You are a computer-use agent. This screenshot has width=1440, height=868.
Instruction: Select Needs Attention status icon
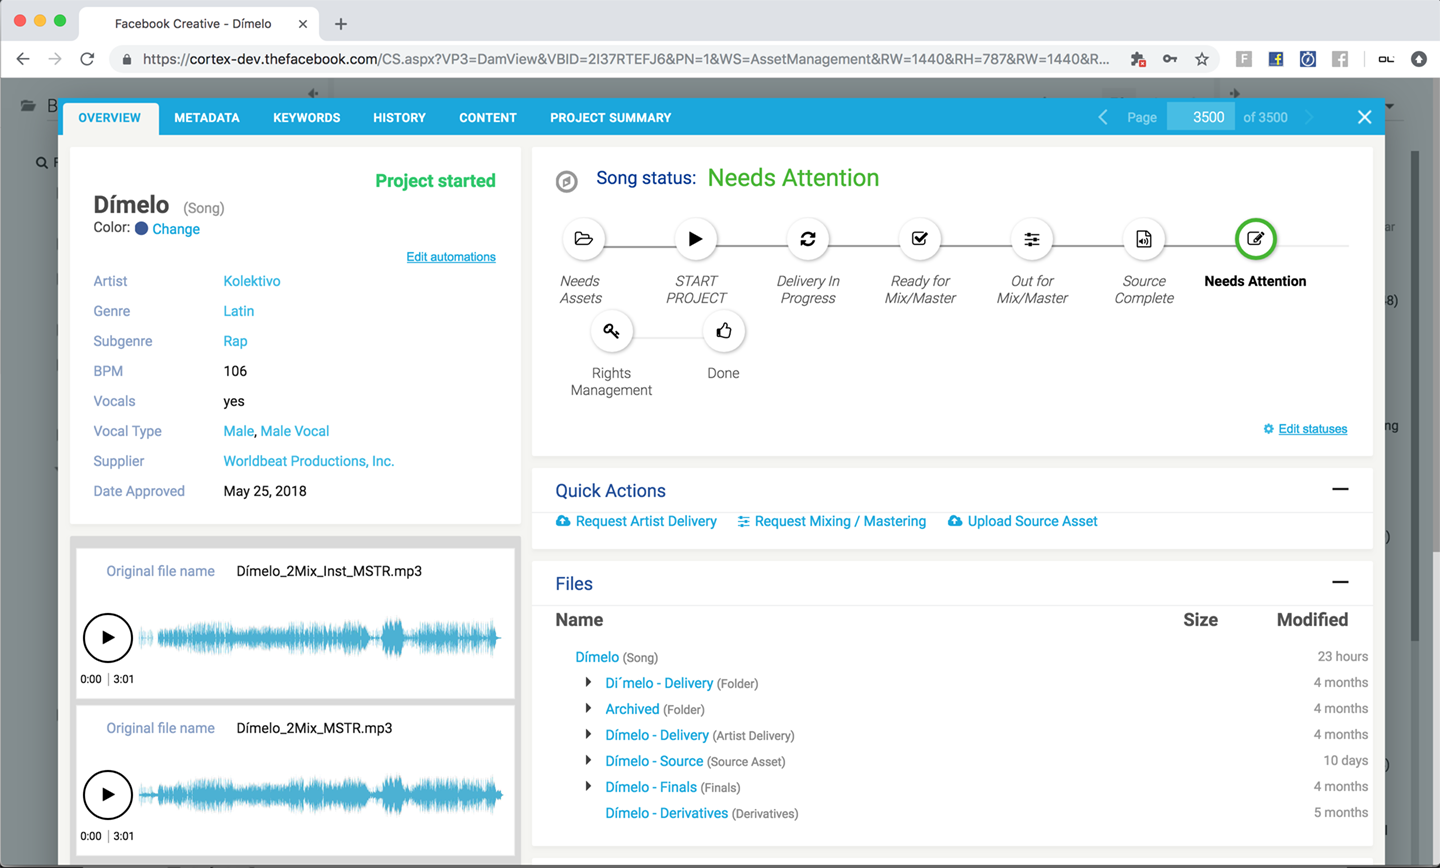click(x=1255, y=239)
